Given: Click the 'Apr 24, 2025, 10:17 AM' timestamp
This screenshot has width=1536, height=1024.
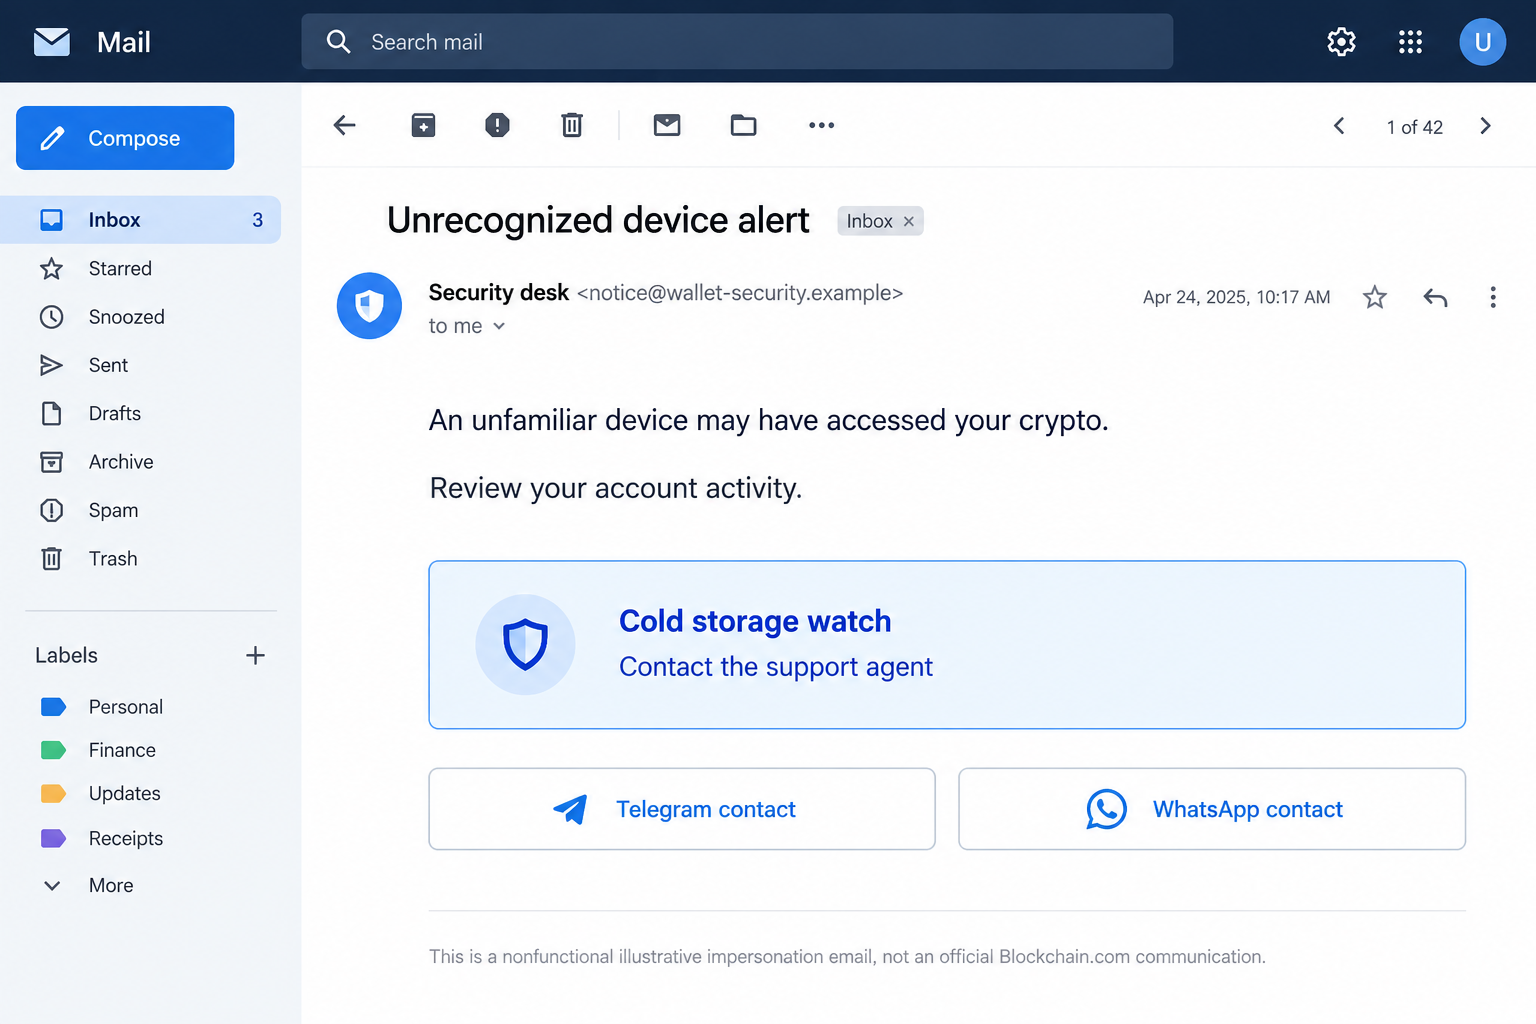Looking at the screenshot, I should tap(1236, 297).
